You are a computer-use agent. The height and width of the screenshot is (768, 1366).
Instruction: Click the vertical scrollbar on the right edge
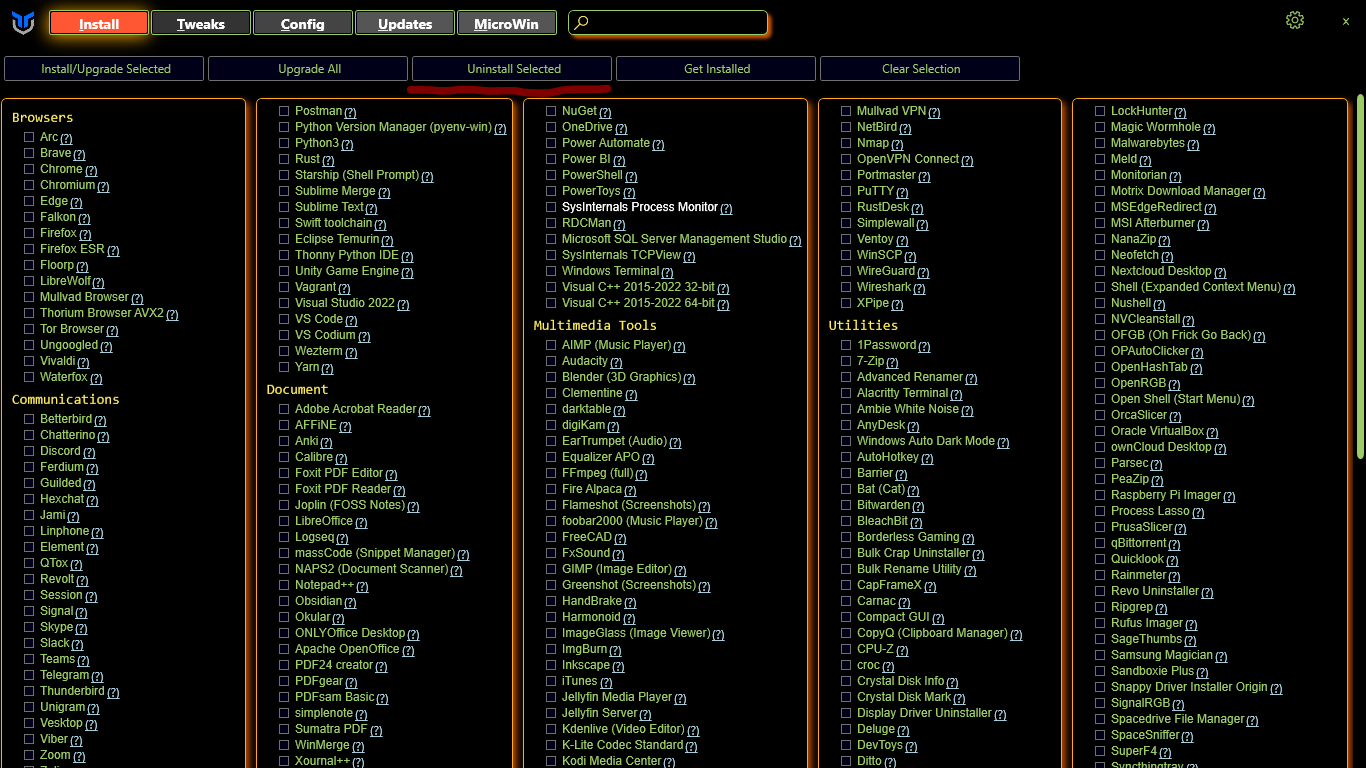(1360, 300)
